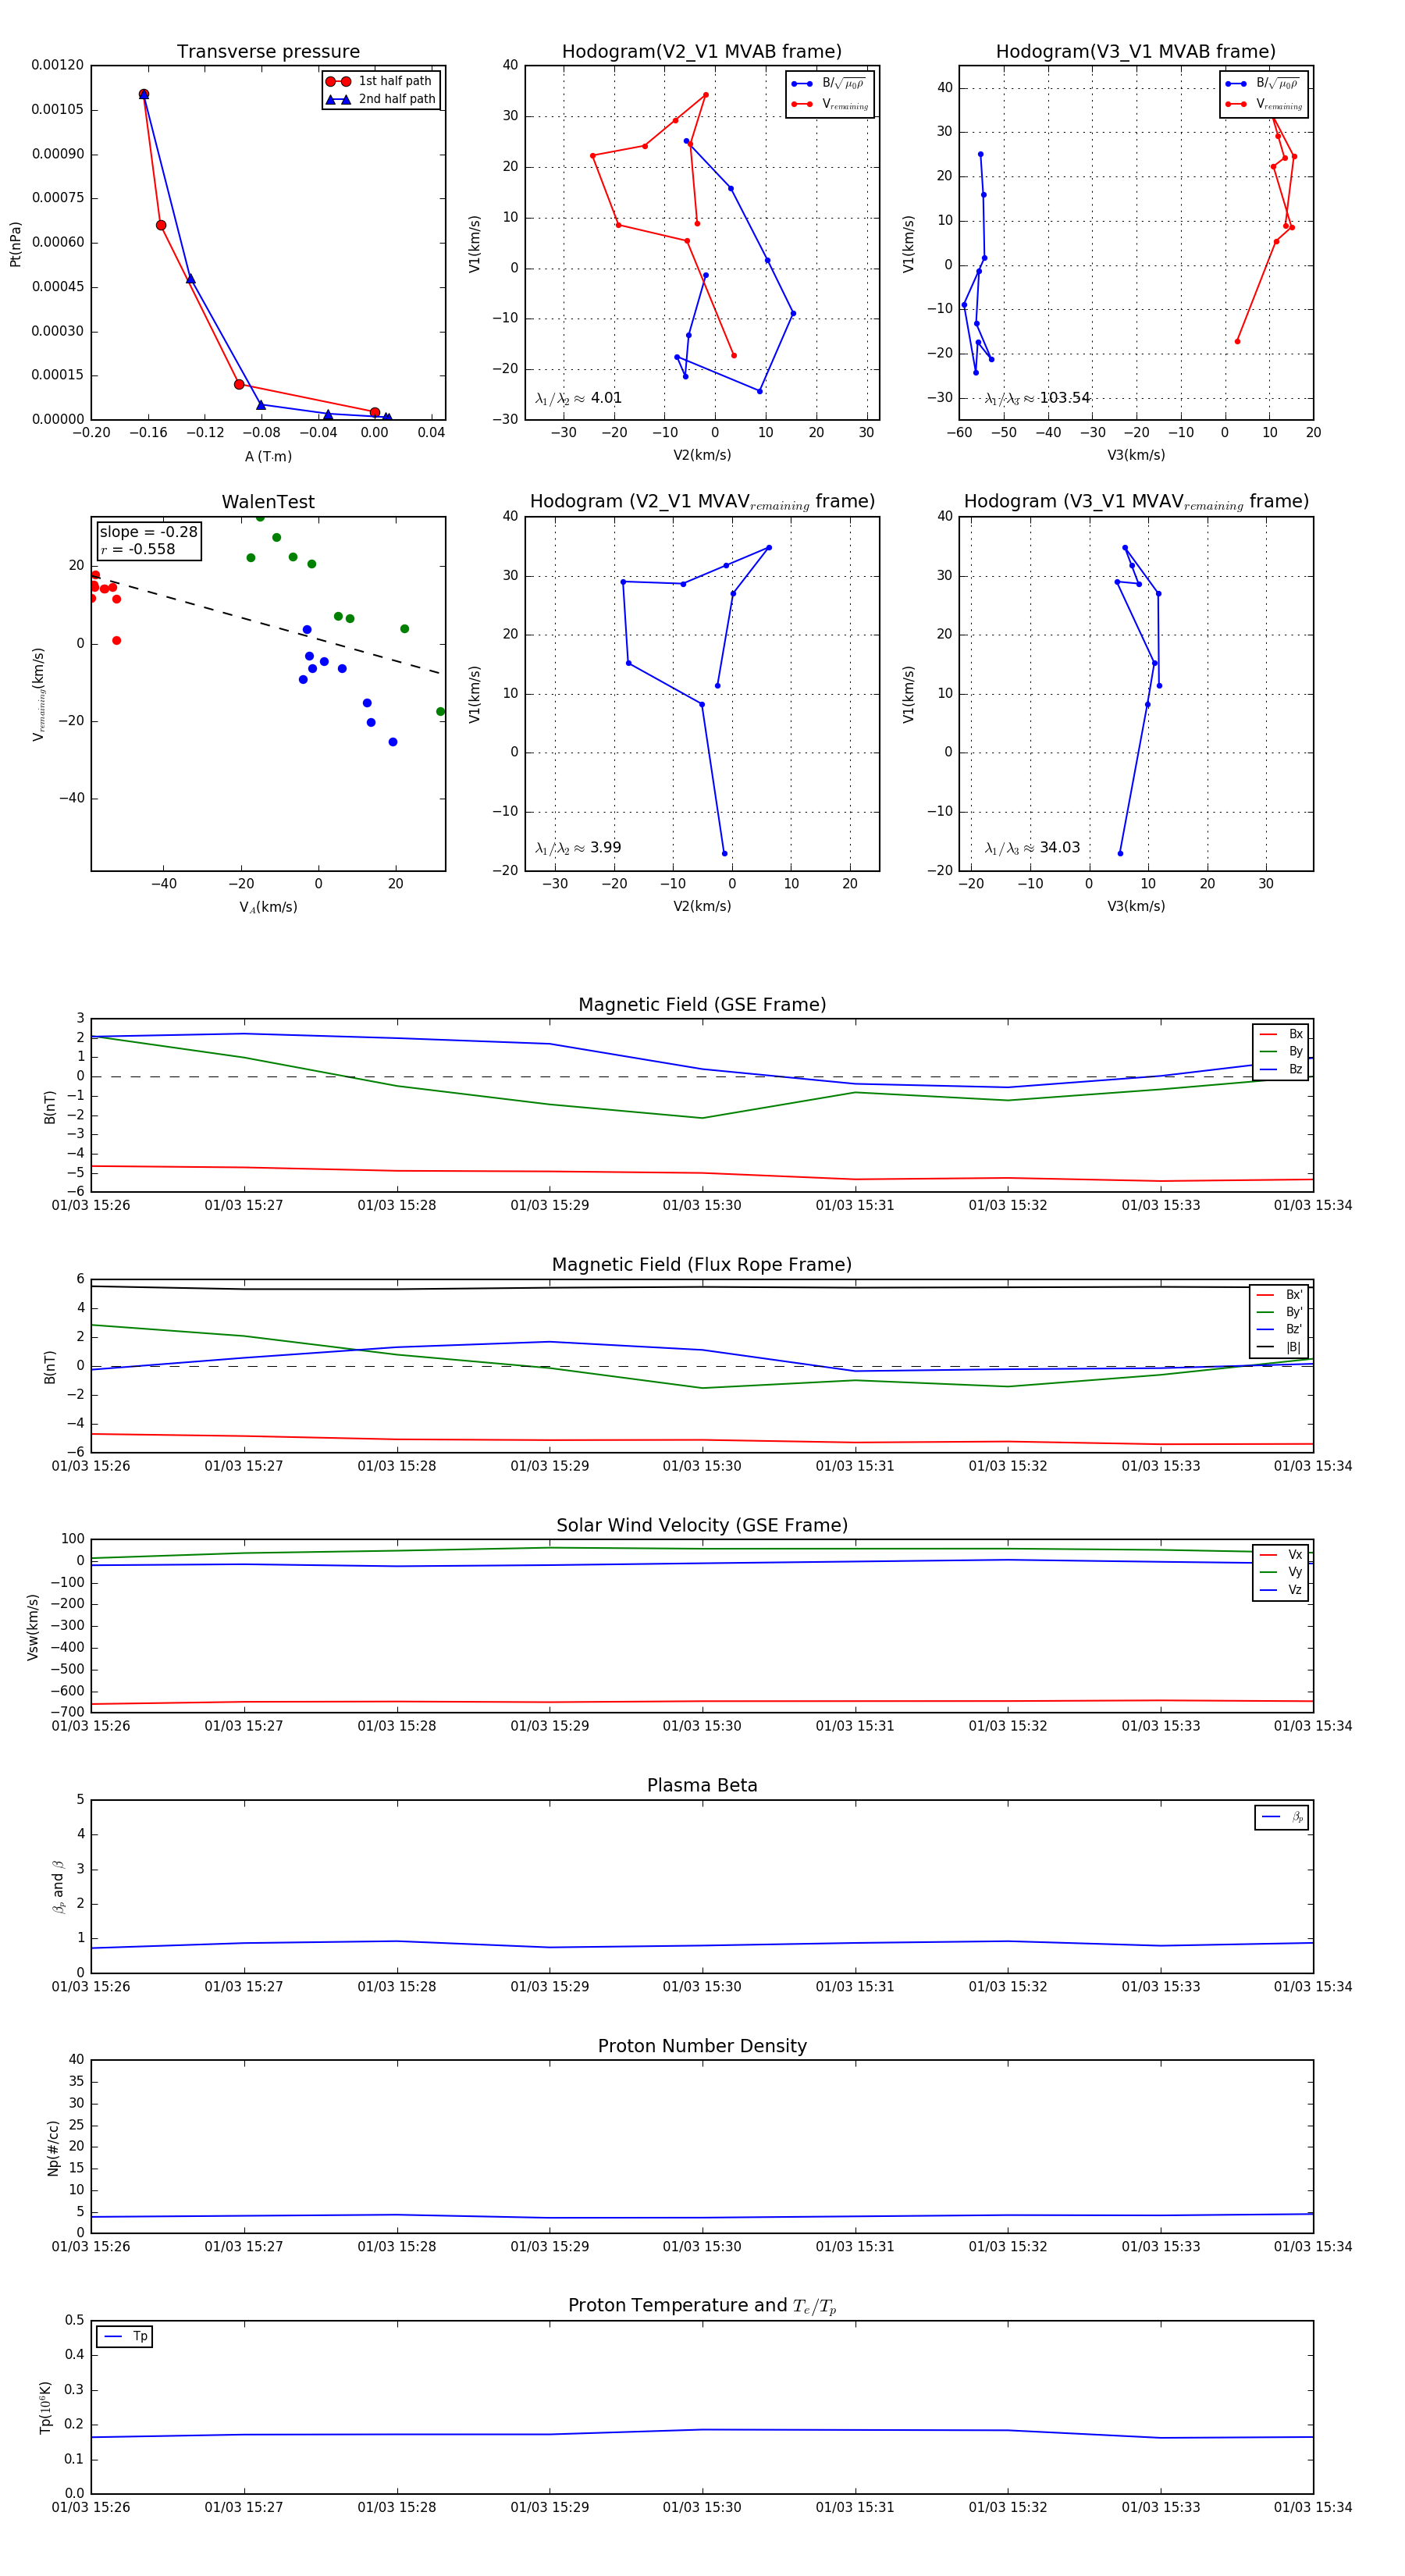This screenshot has width=1405, height=2576.
Task: Click the Hodogram (V2_V1 MVAV remaining frame) title
Action: click(702, 502)
